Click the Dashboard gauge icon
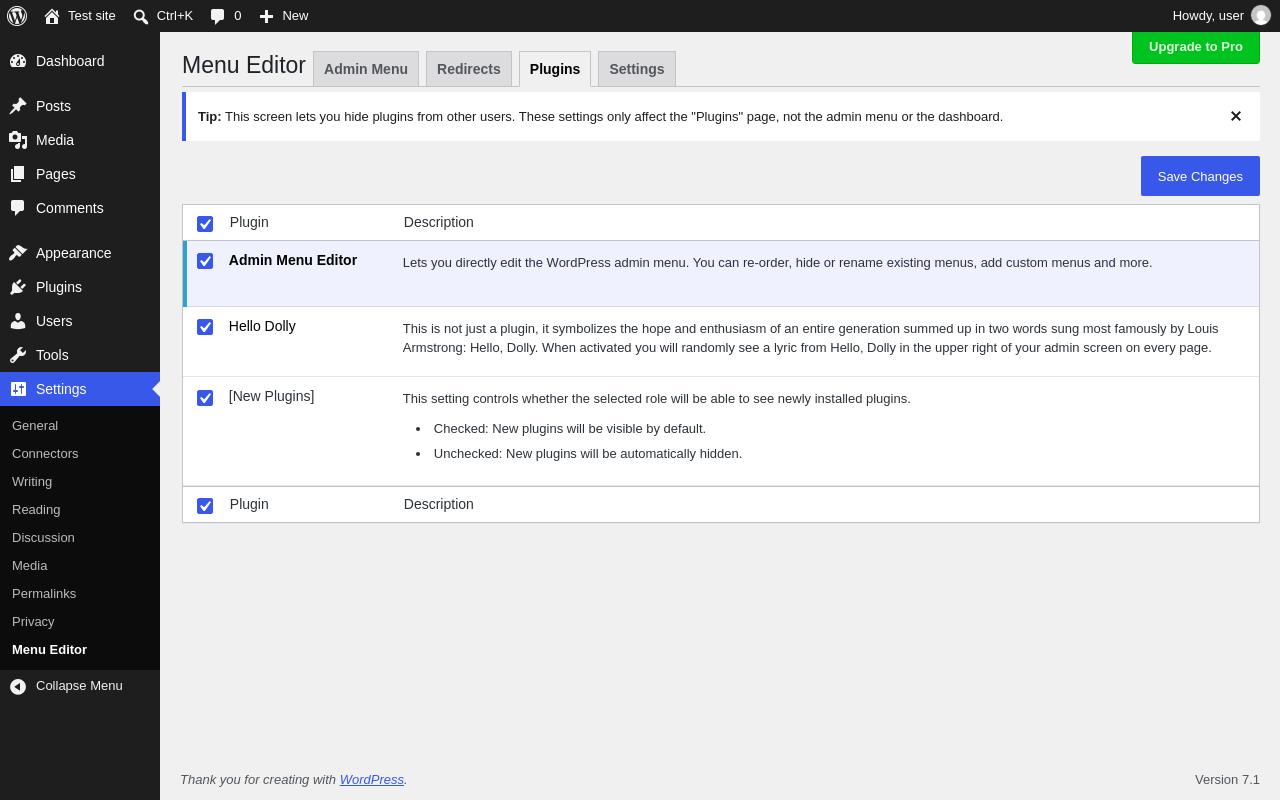 [18, 61]
